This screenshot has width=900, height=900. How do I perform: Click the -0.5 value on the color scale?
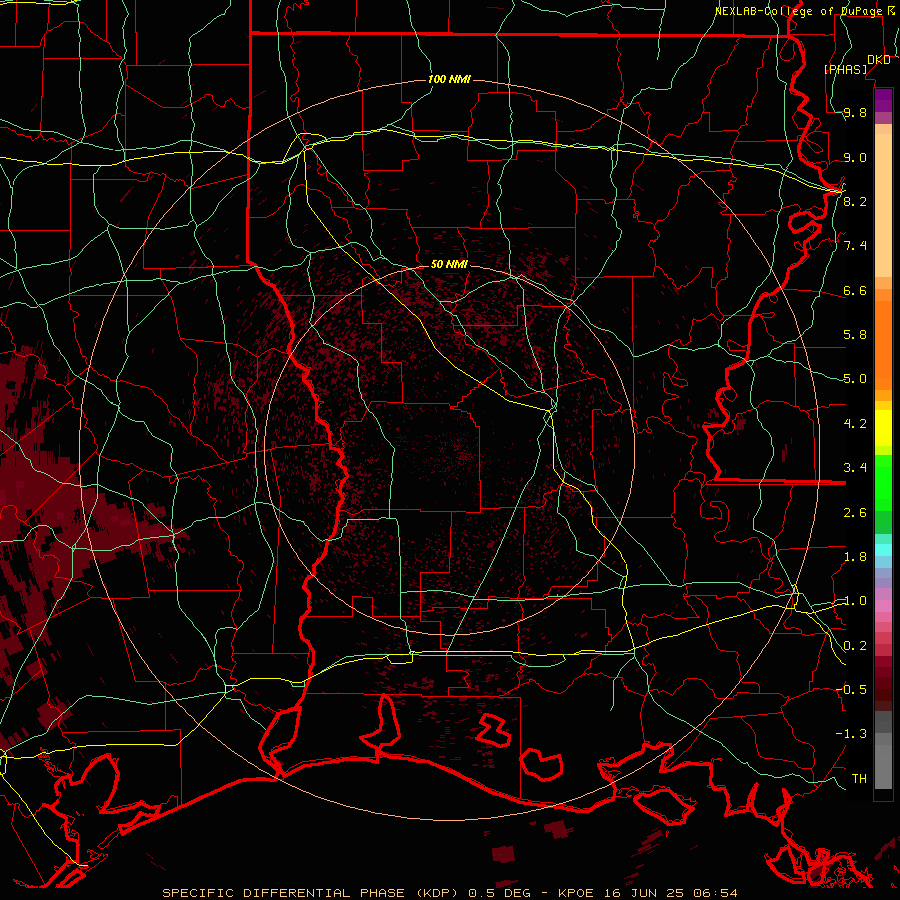click(851, 689)
